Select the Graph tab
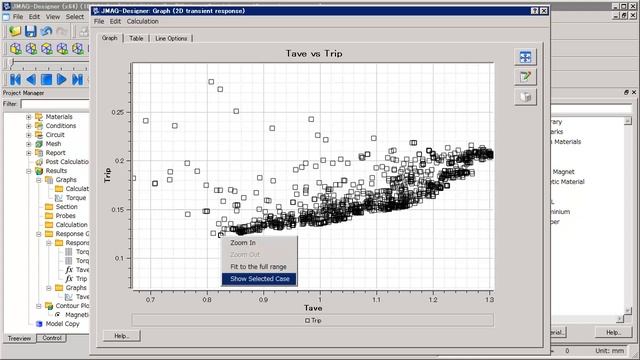Screen dimensions: 640x360 pyautogui.click(x=109, y=38)
